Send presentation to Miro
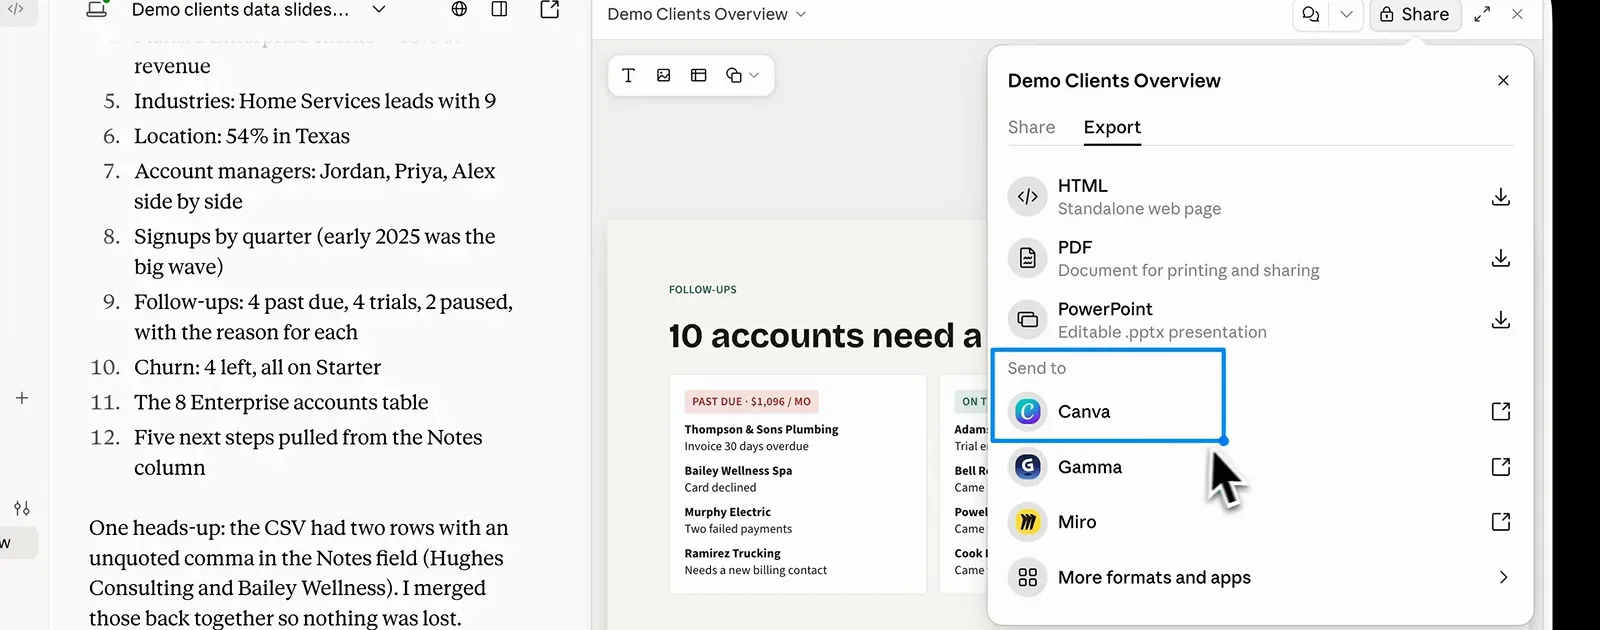This screenshot has height=630, width=1600. tap(1260, 522)
